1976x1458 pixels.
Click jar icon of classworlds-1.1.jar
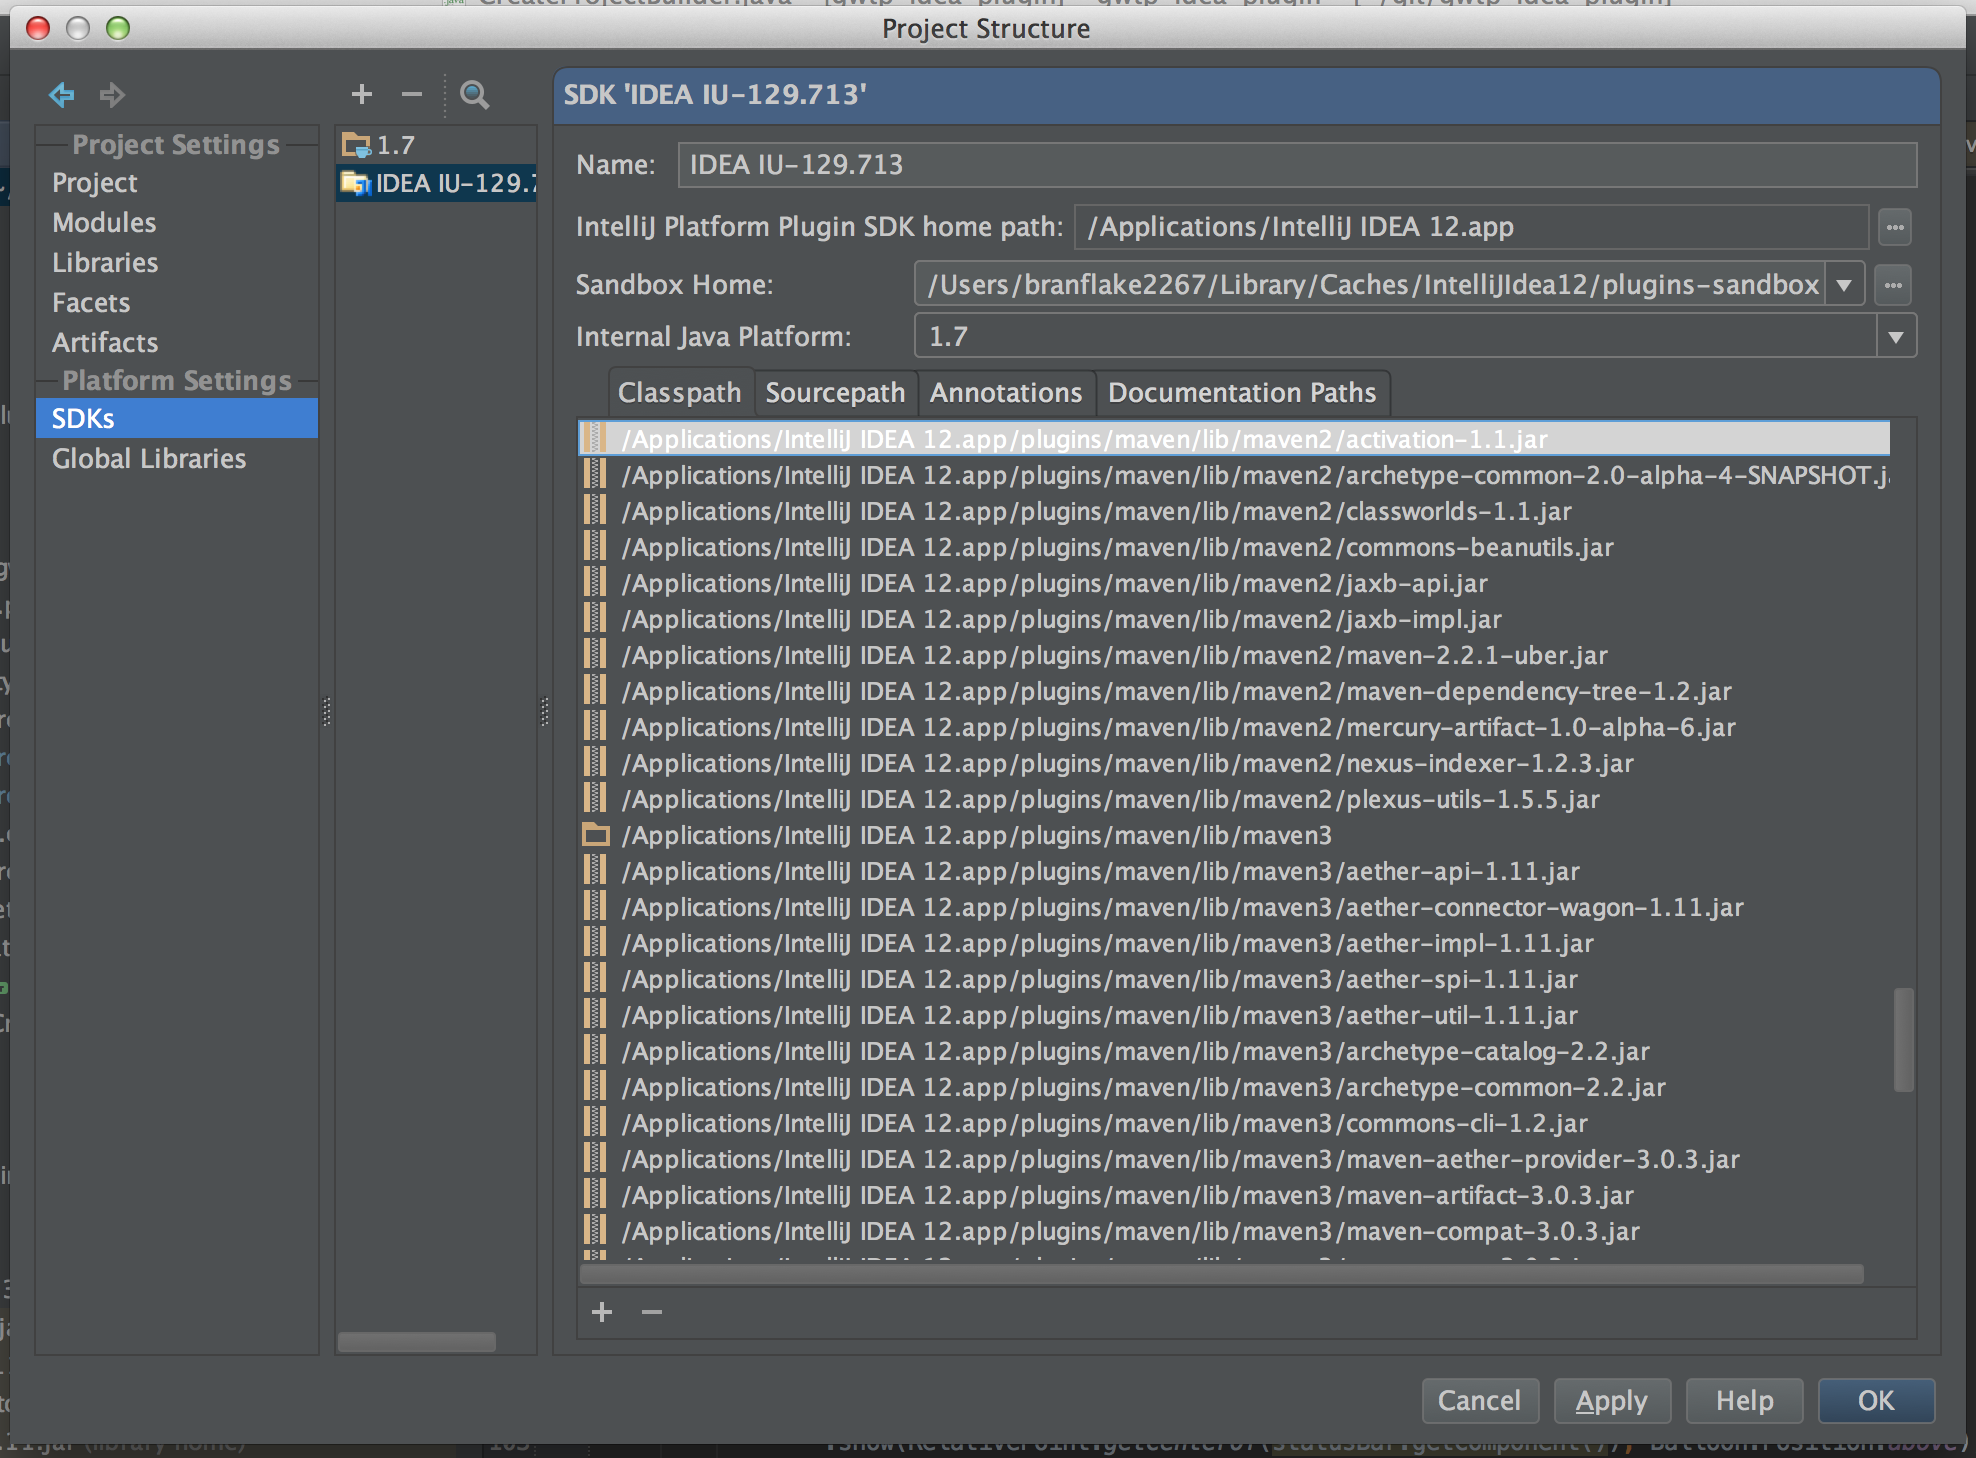(596, 511)
